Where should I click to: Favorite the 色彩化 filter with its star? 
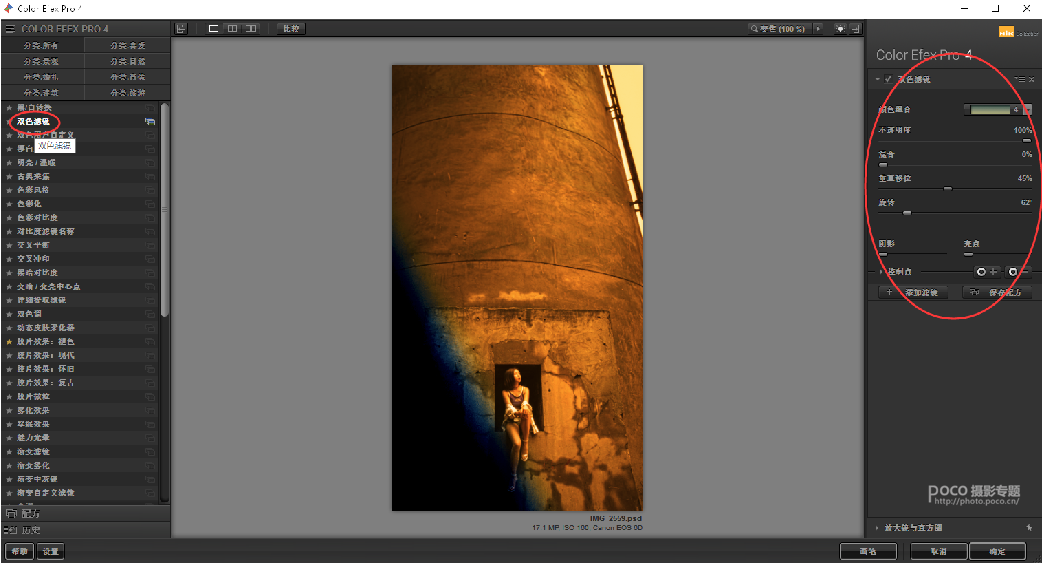tap(9, 204)
